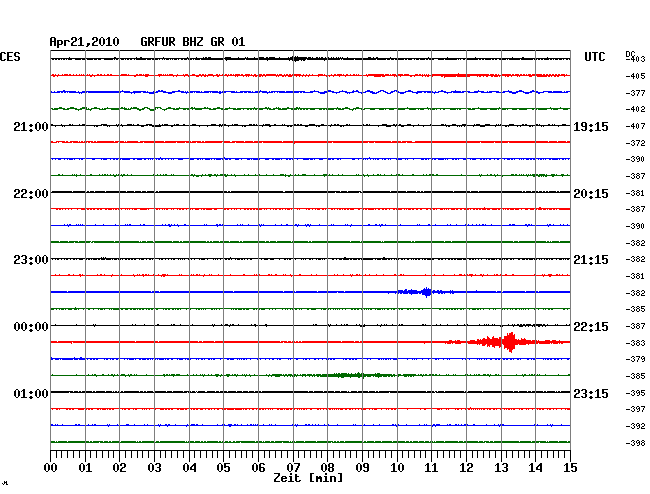Select the 23:00 local time label
Image resolution: width=650 pixels, height=494 pixels.
point(31,260)
